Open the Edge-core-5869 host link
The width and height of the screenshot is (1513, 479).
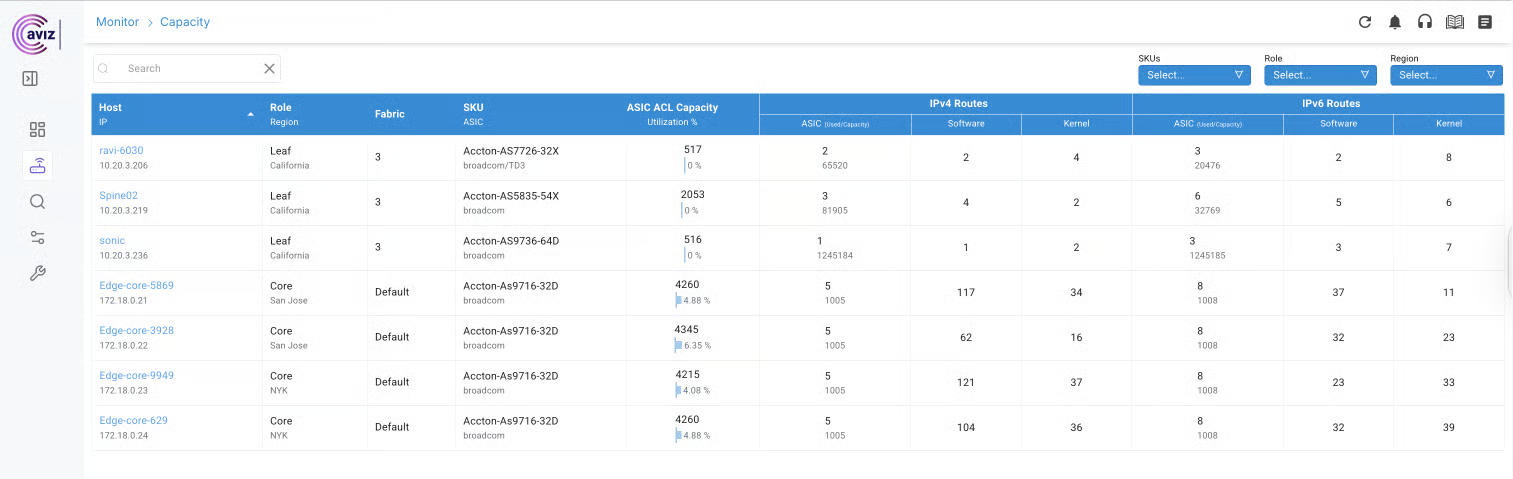pos(136,285)
